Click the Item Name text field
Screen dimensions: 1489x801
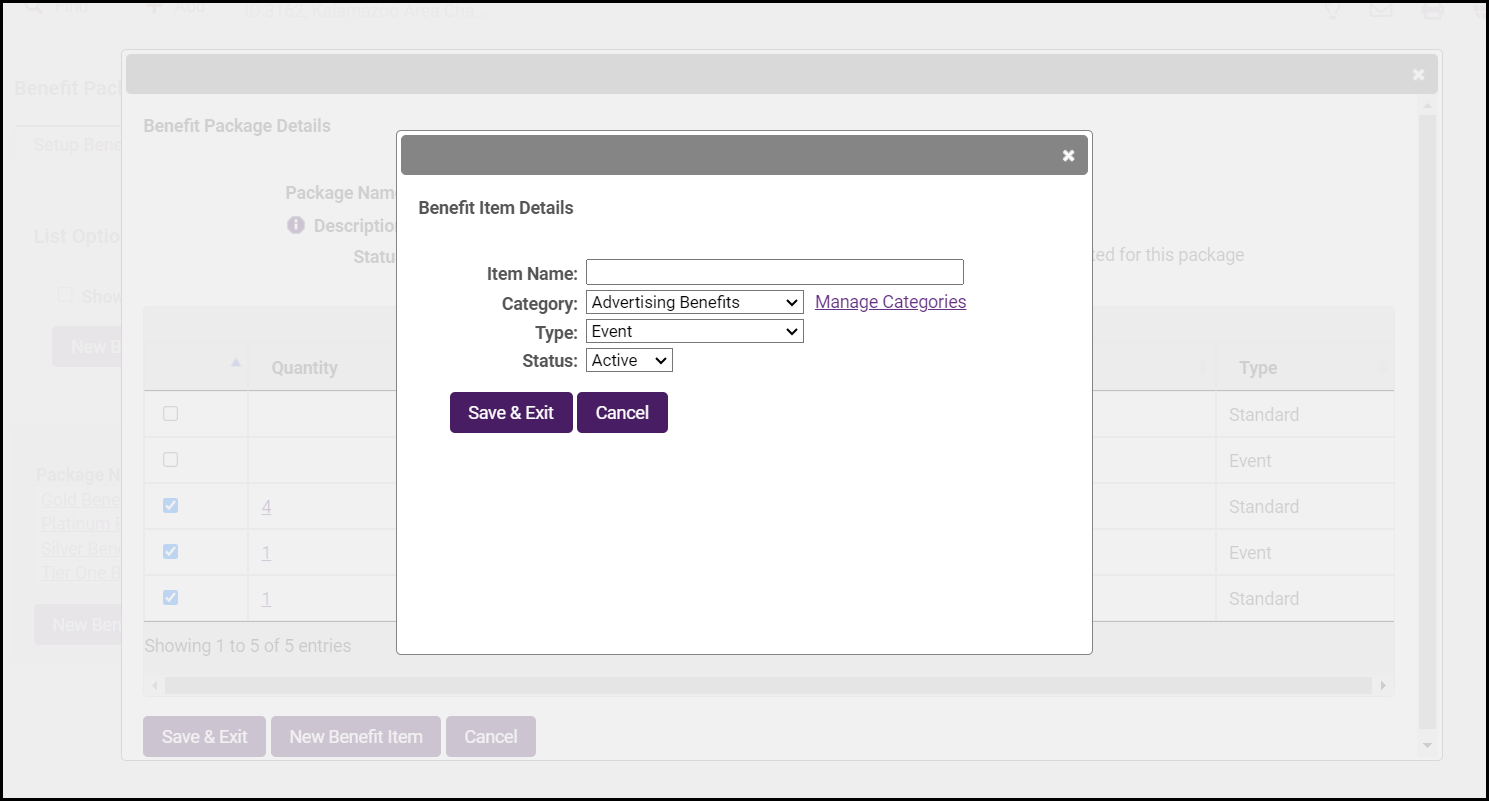[774, 272]
